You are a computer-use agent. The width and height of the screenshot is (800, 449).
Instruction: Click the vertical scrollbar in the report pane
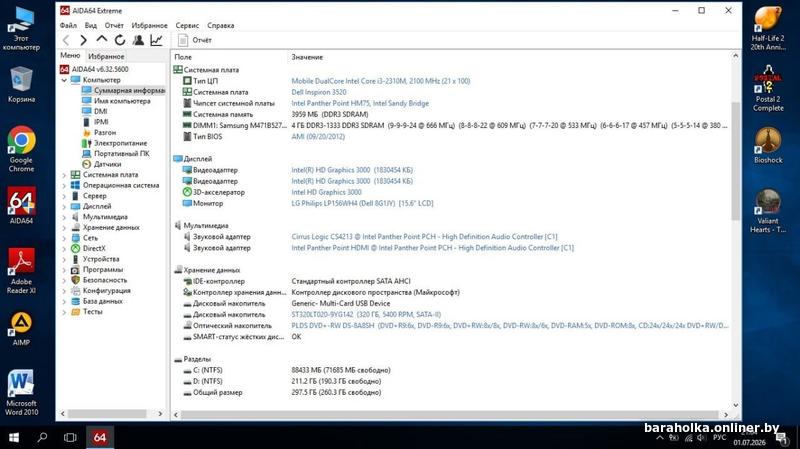click(x=735, y=161)
